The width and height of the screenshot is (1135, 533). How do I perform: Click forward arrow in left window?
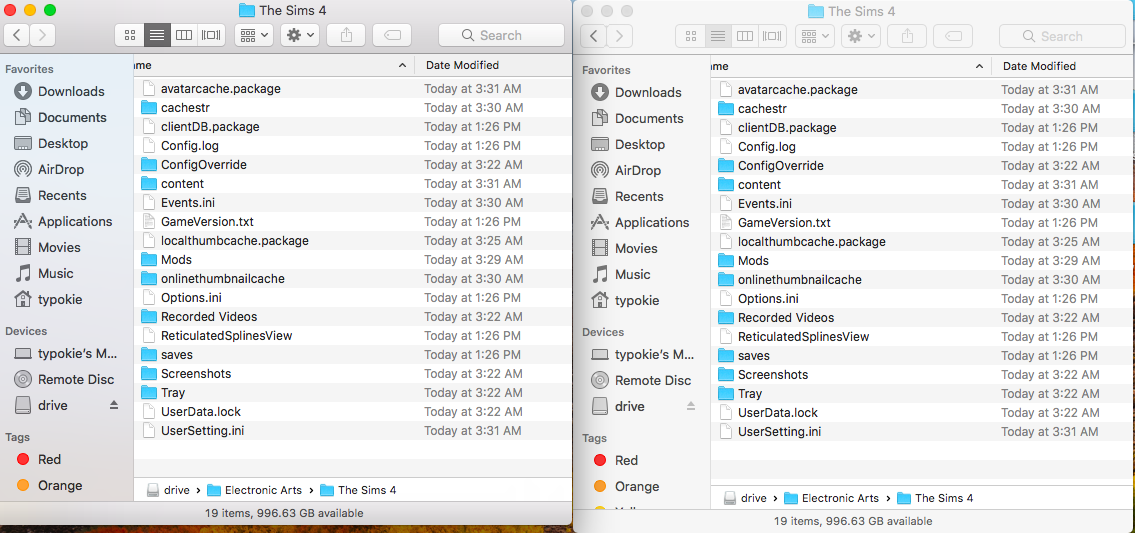[x=43, y=35]
